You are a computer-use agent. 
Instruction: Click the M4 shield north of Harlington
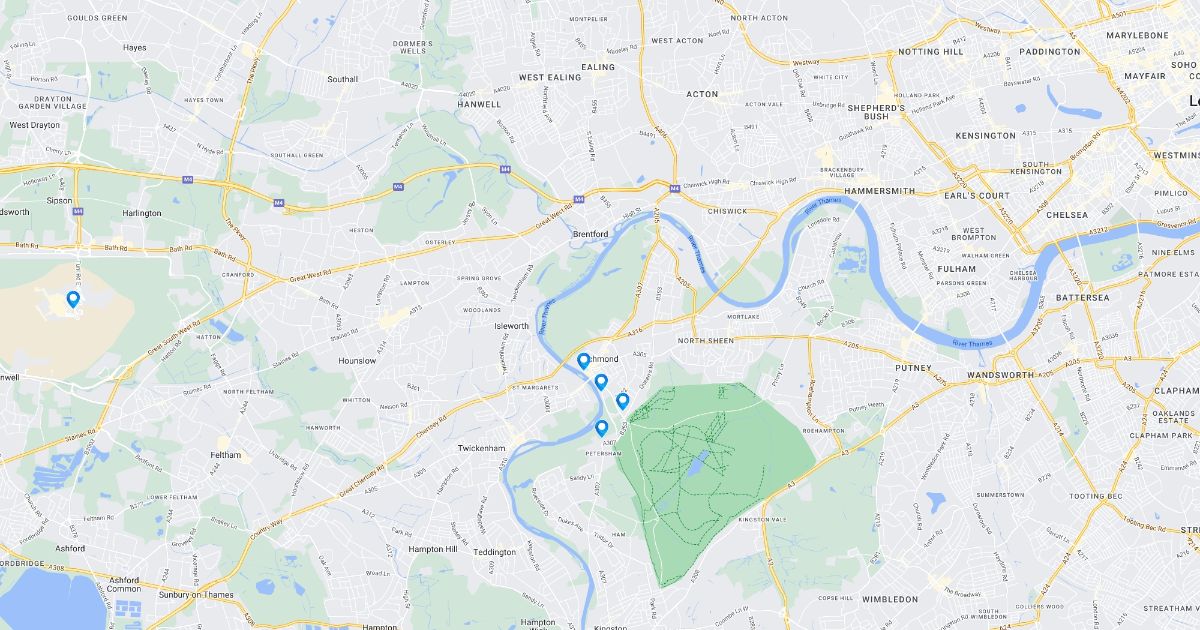click(x=187, y=179)
